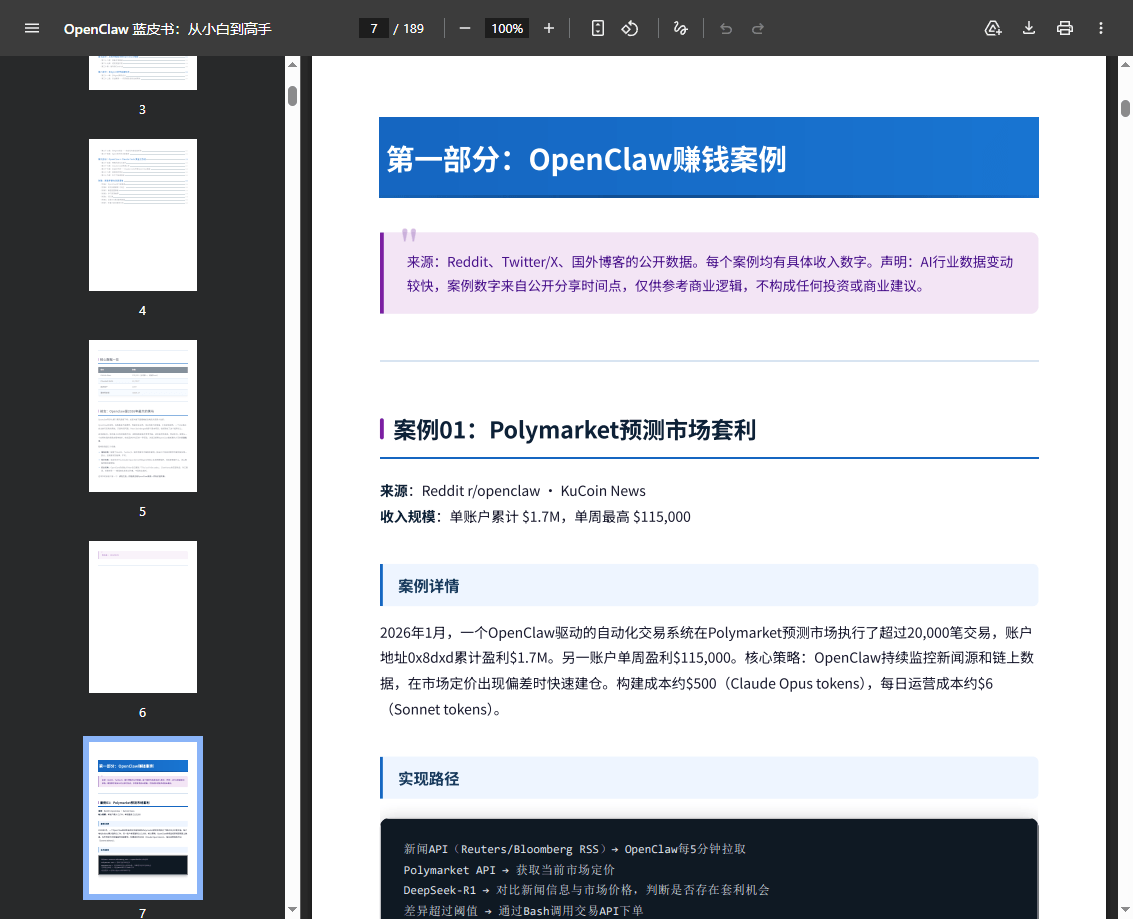
Task: Click the 100% zoom level field
Action: click(x=507, y=28)
